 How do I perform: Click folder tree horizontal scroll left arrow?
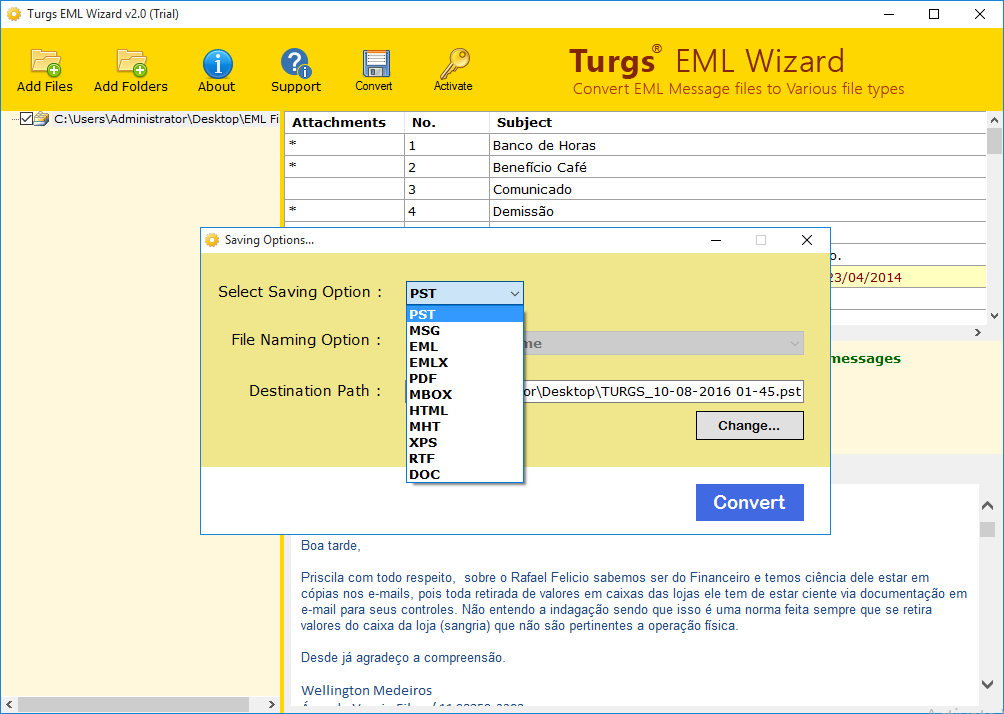click(9, 704)
